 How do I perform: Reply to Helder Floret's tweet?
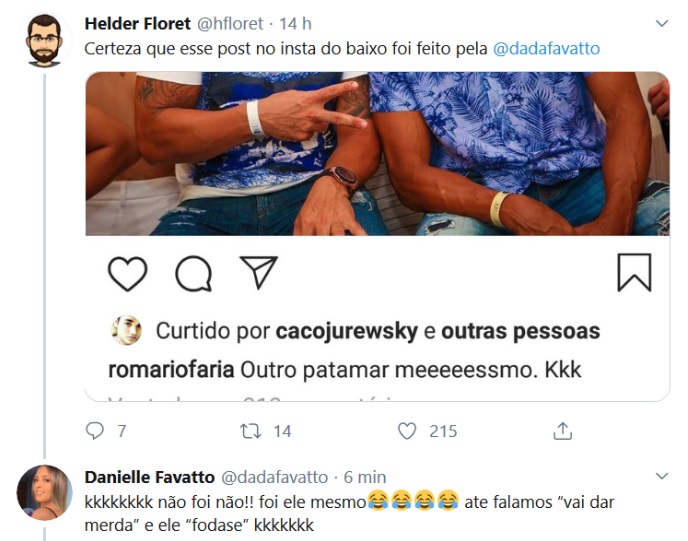[95, 431]
